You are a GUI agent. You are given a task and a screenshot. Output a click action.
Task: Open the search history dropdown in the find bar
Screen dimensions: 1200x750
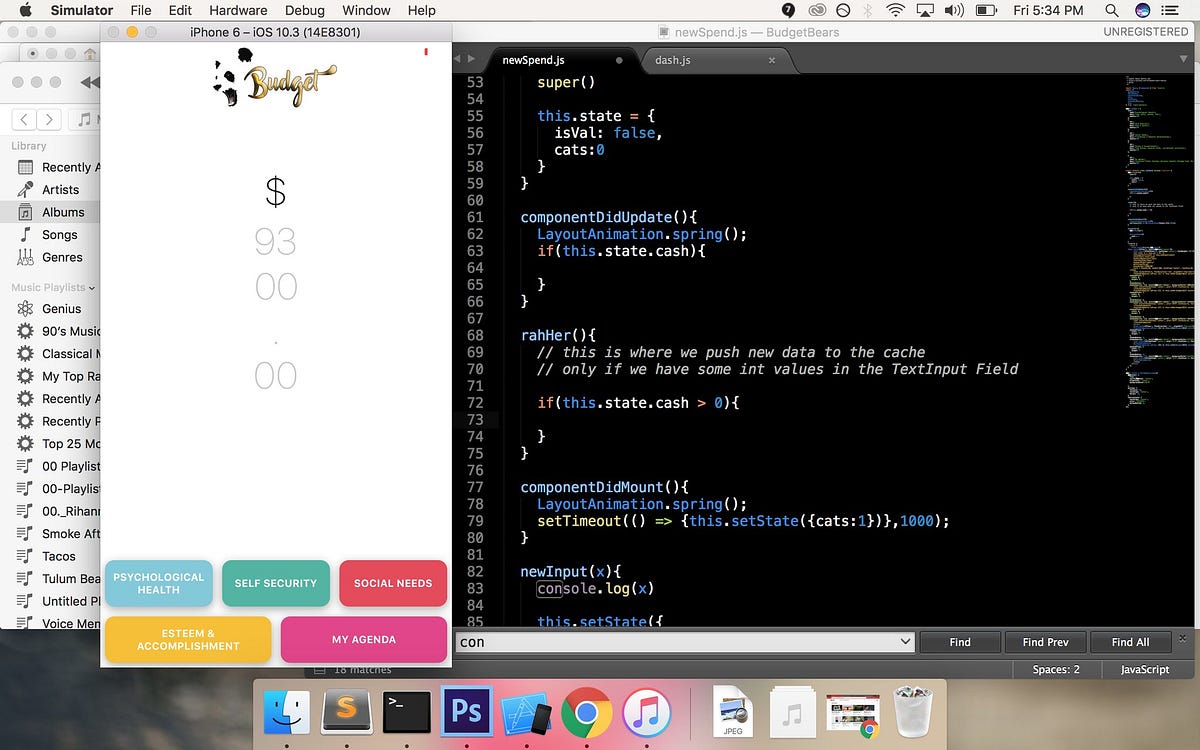903,641
